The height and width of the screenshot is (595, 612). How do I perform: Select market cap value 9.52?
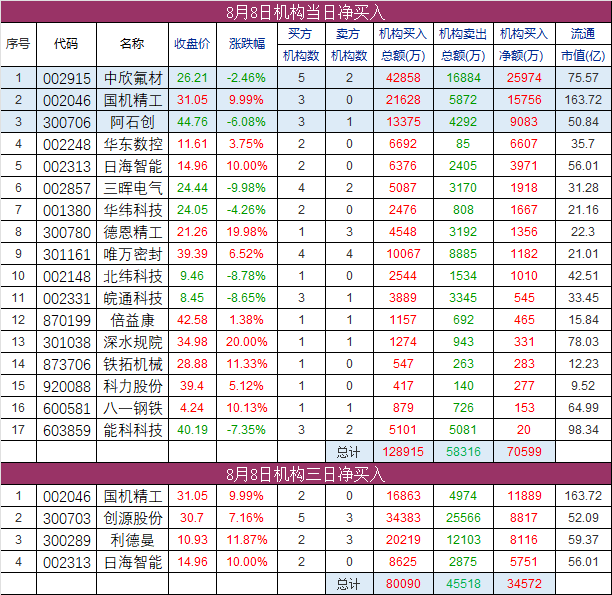tap(583, 386)
